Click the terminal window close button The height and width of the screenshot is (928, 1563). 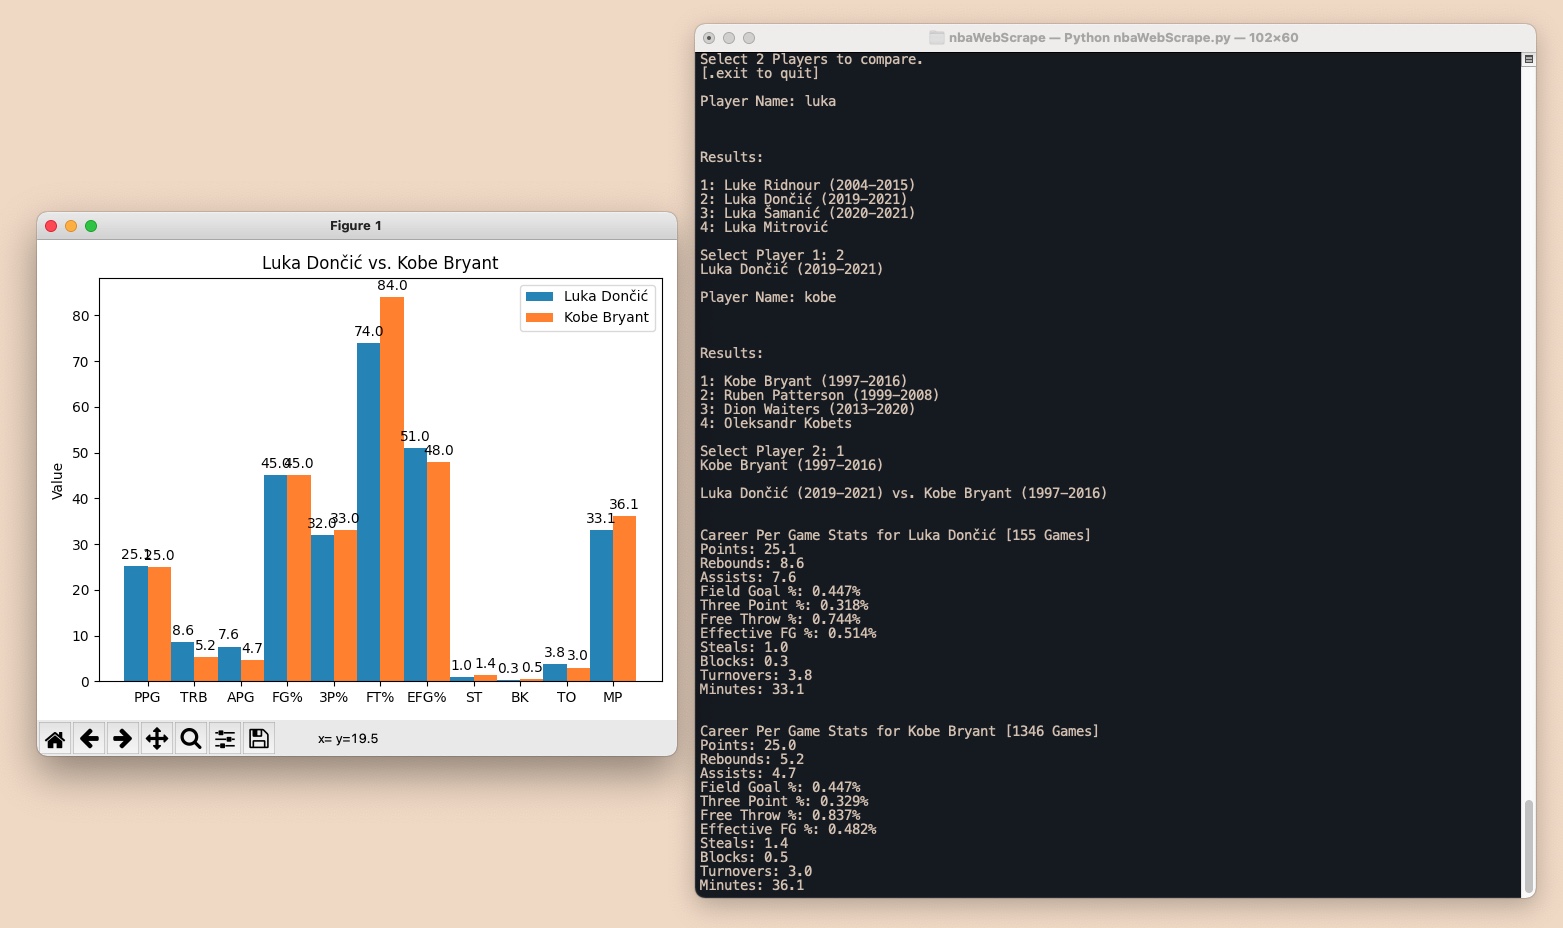click(709, 38)
